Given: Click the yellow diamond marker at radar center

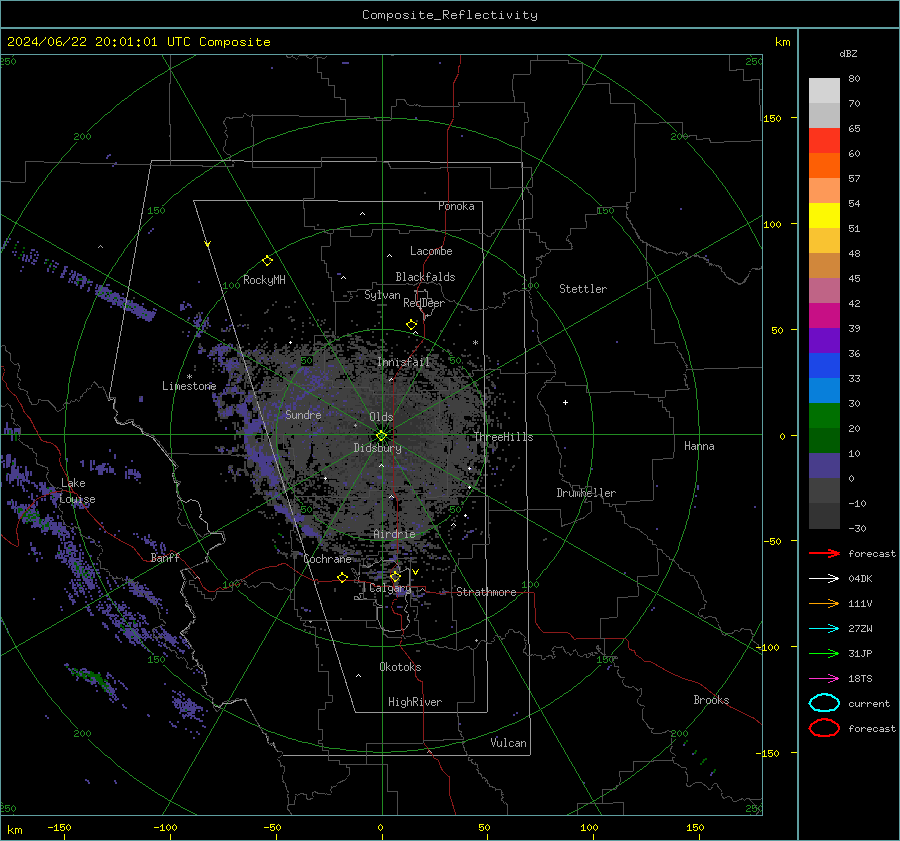Looking at the screenshot, I should click(382, 435).
